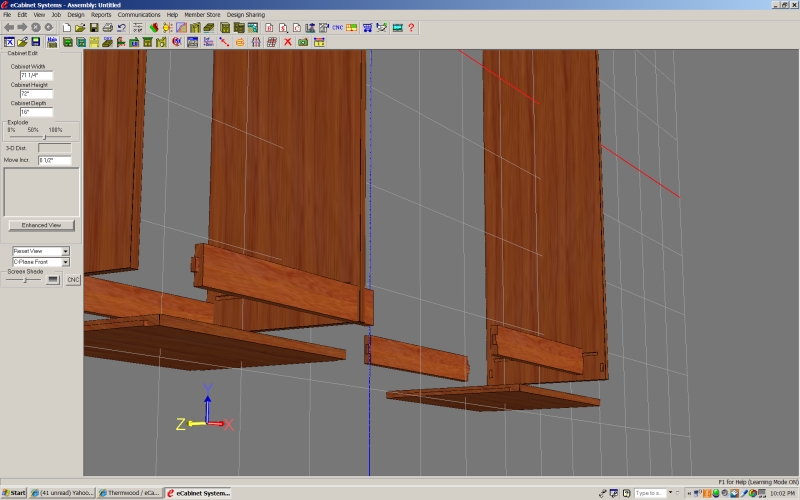
Task: Click the green camera icon in second toolbar
Action: (303, 42)
